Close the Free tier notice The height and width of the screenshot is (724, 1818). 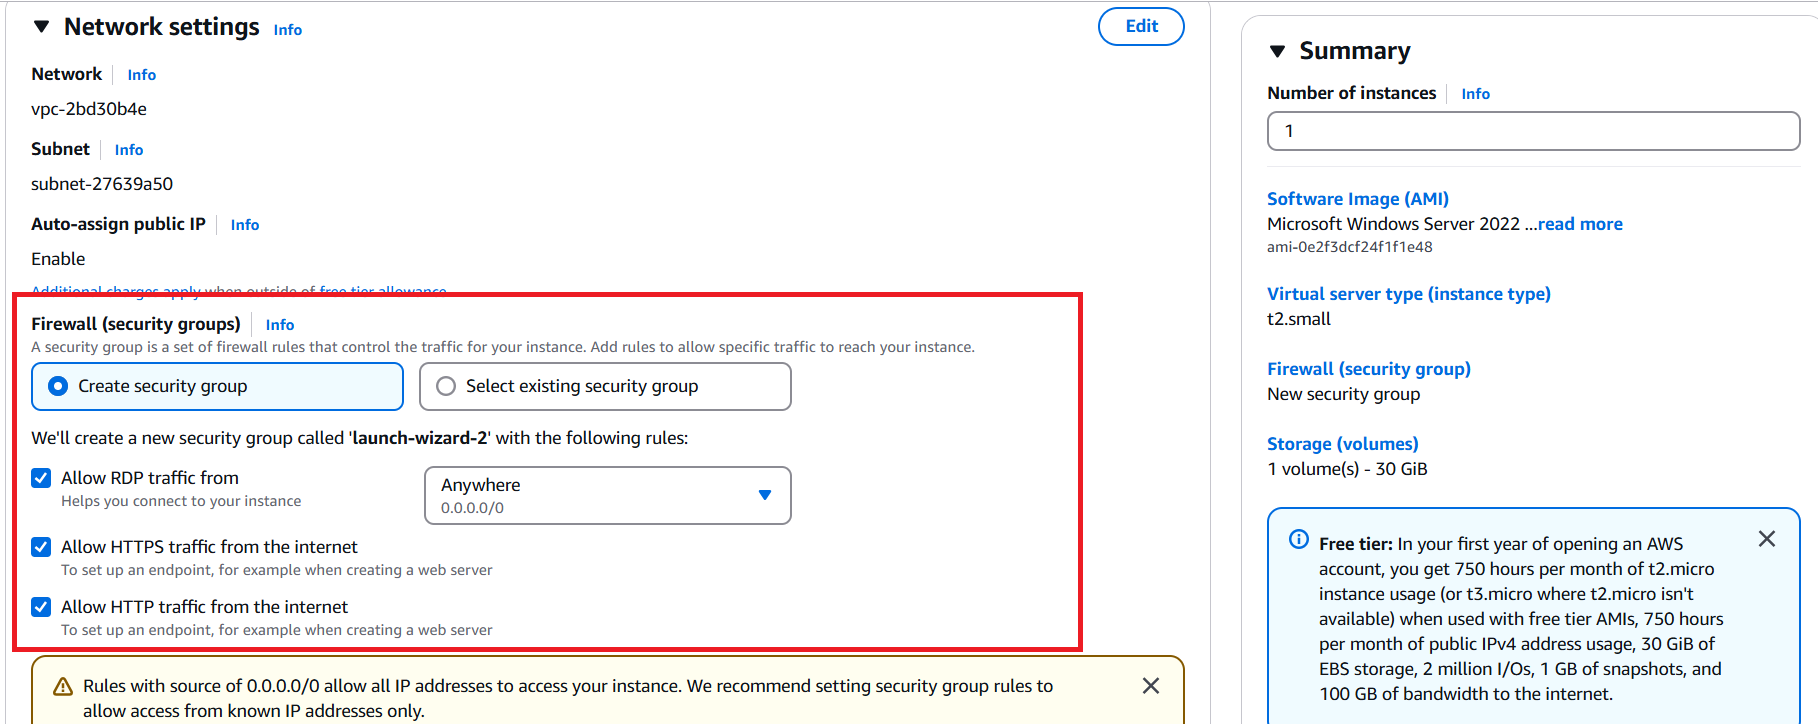1766,540
